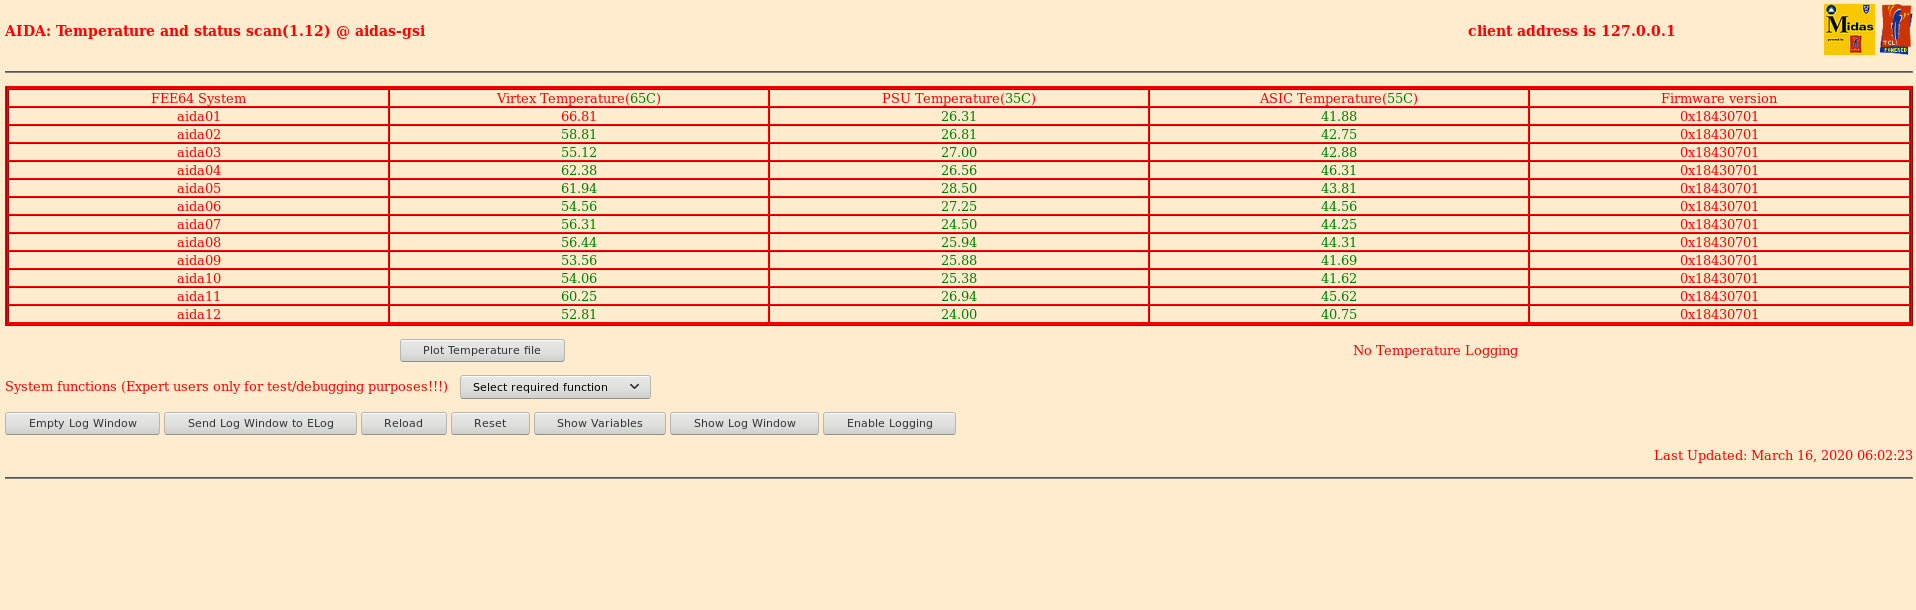The width and height of the screenshot is (1916, 610).
Task: Click the aida12 firmware version value
Action: tap(1719, 315)
